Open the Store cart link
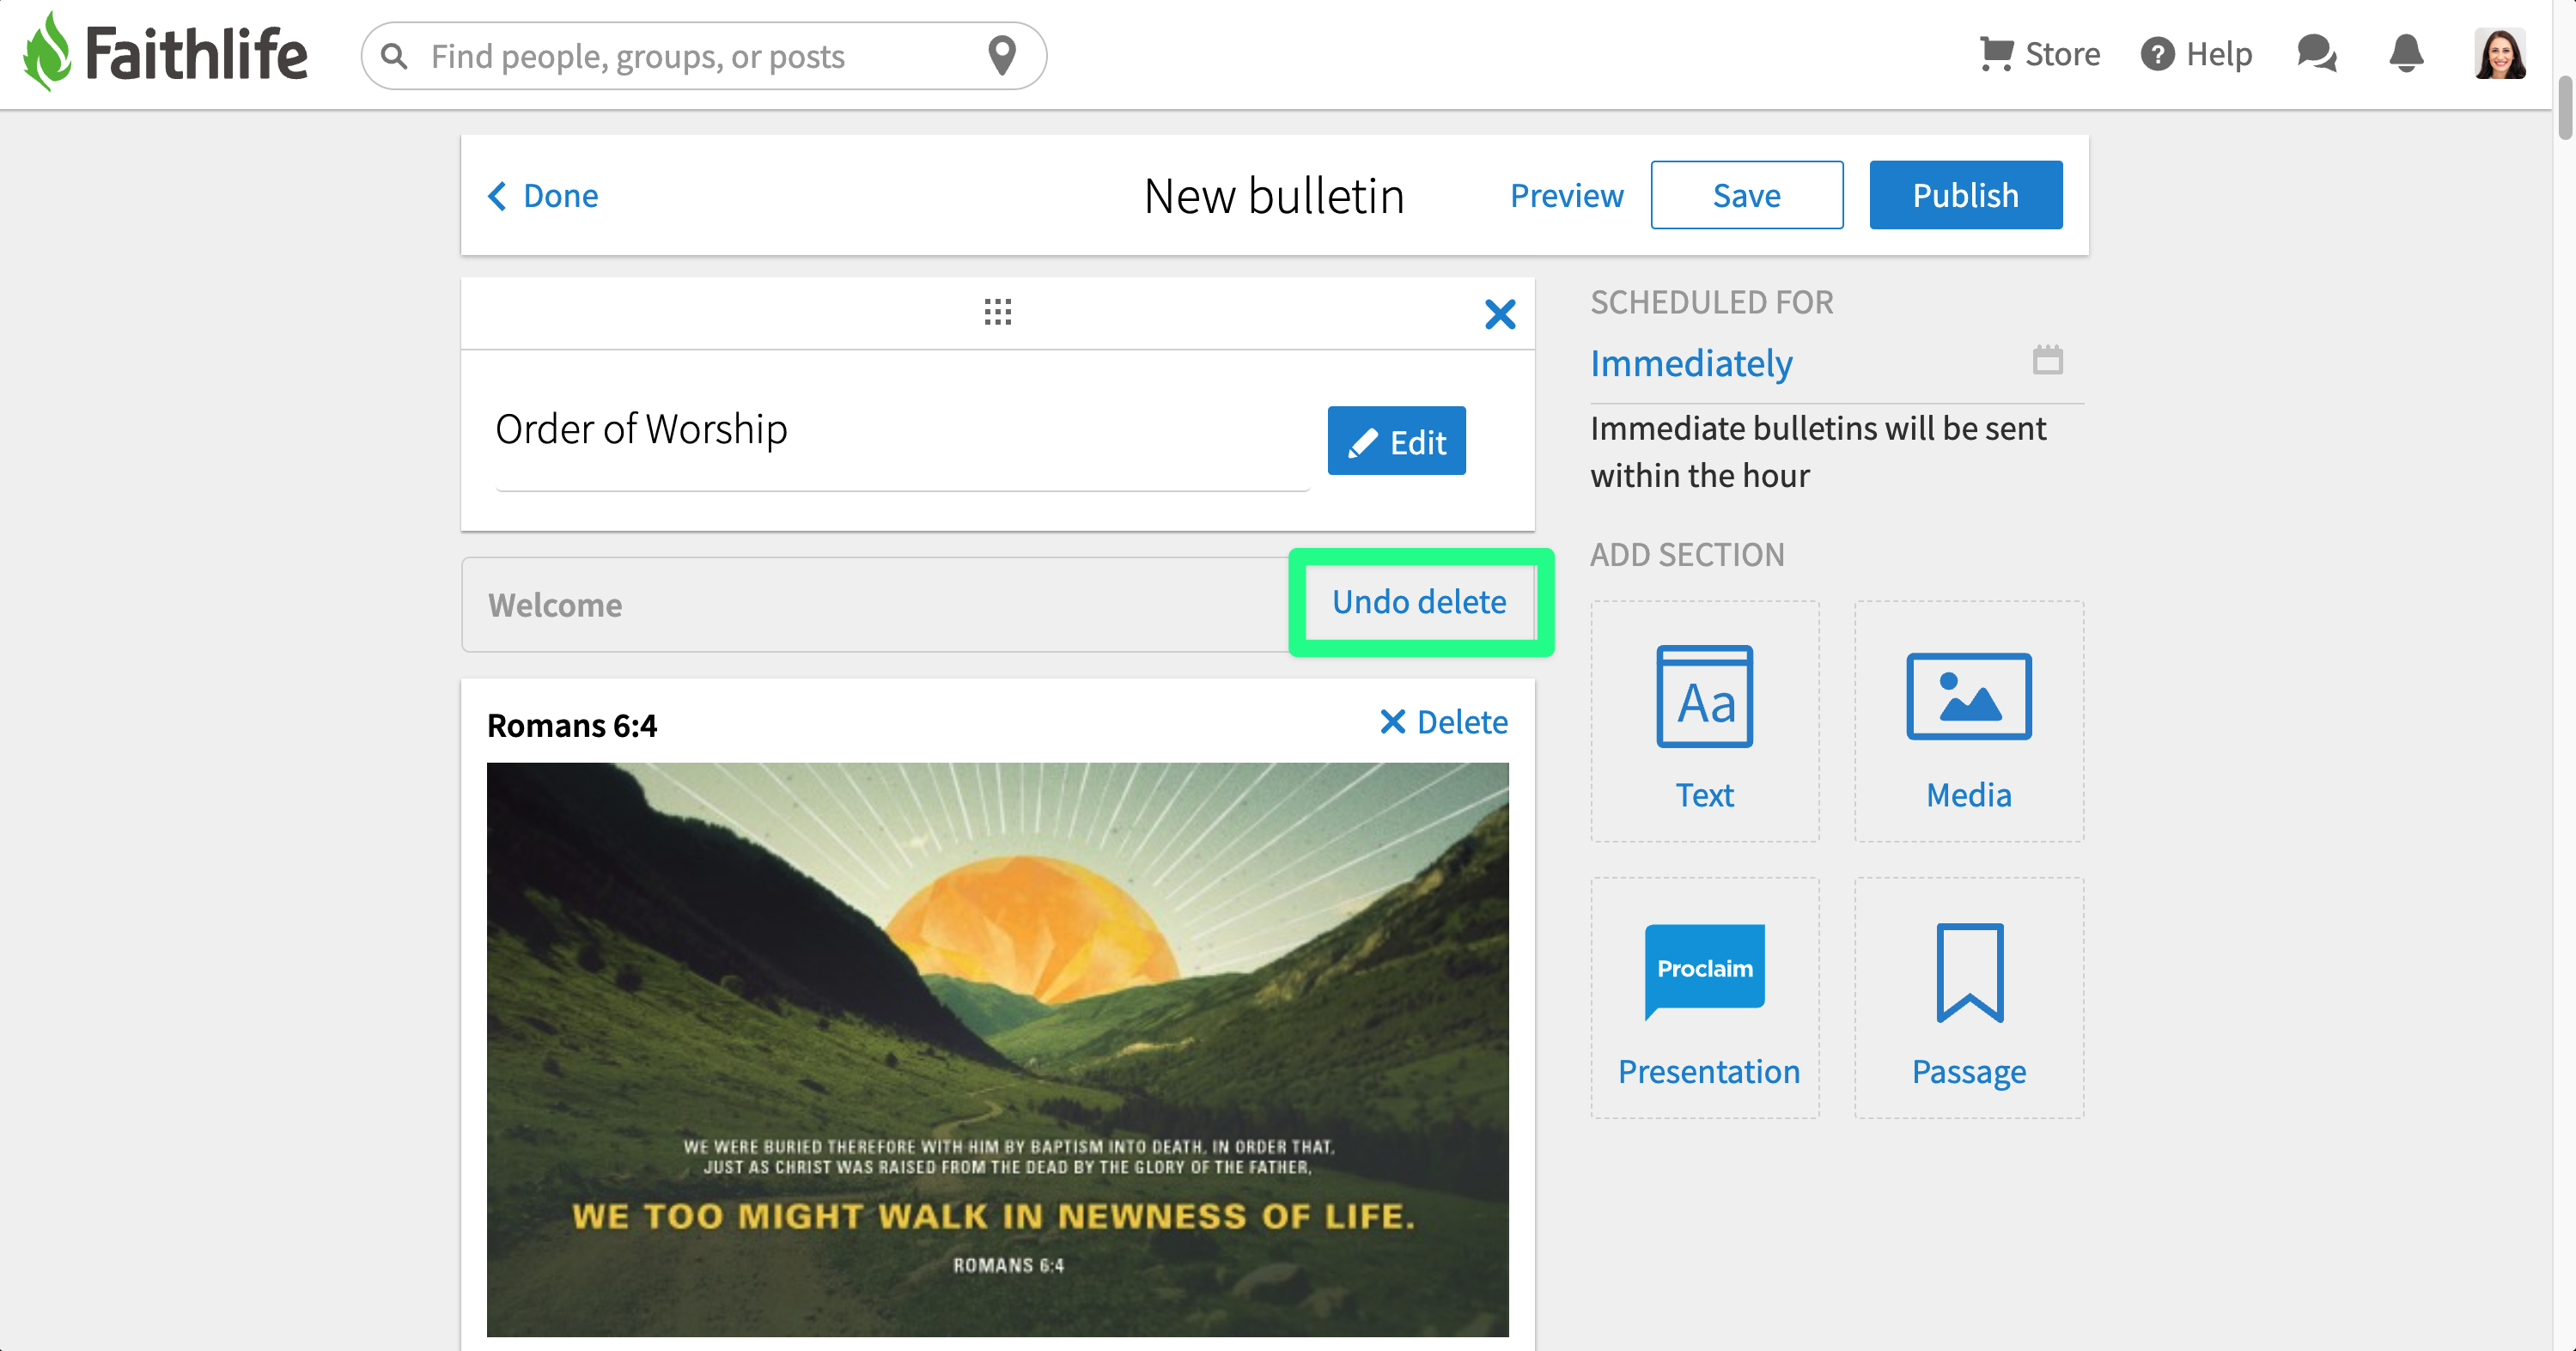This screenshot has width=2576, height=1351. coord(2039,54)
